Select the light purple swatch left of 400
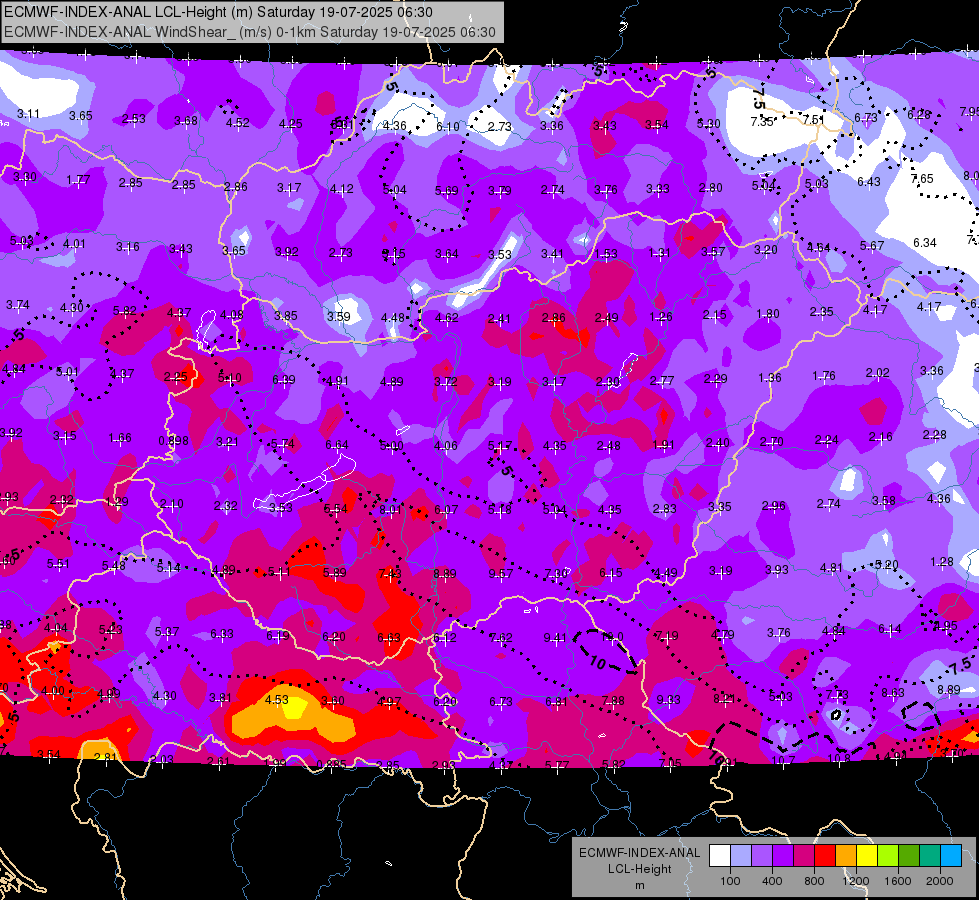 coord(762,856)
